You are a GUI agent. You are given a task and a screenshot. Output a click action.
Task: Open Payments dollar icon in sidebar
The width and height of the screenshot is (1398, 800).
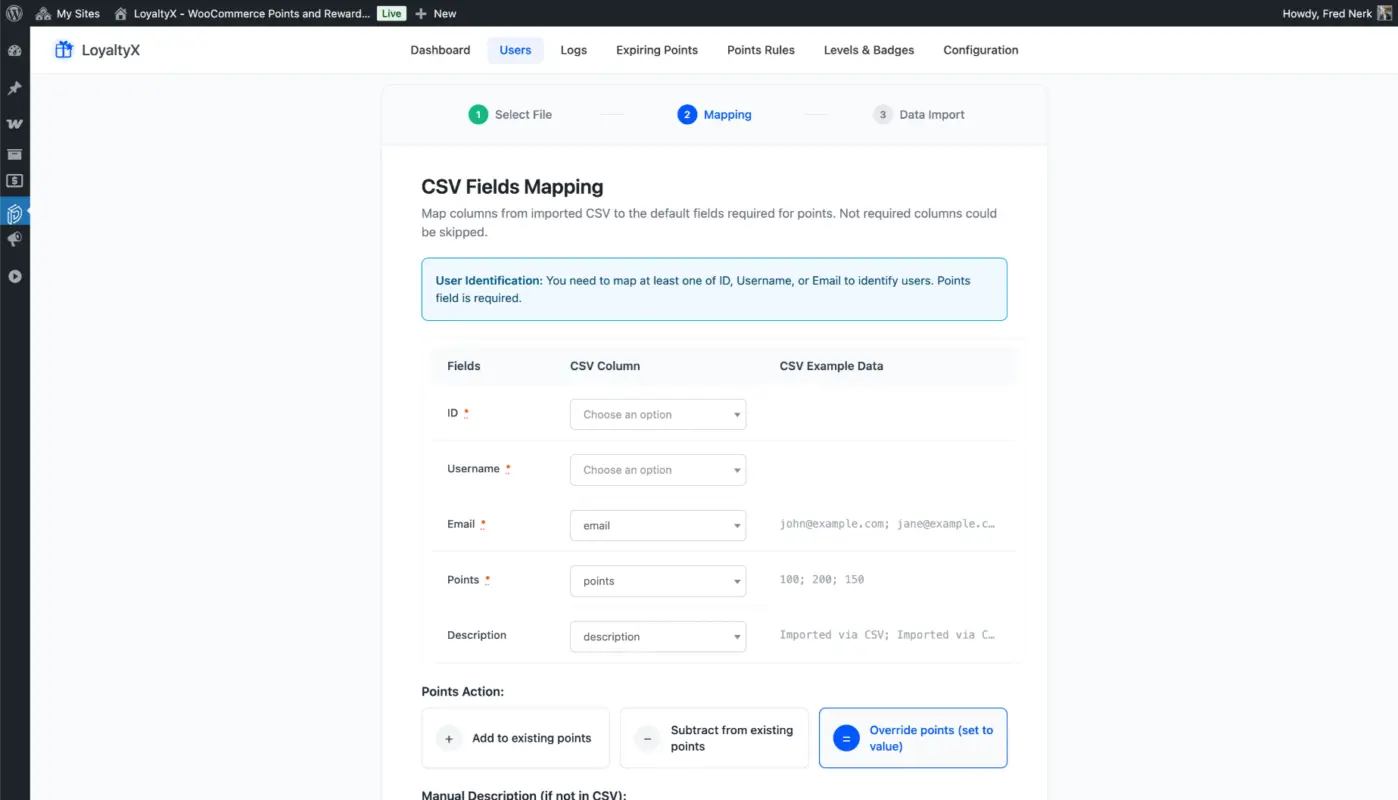tap(14, 181)
